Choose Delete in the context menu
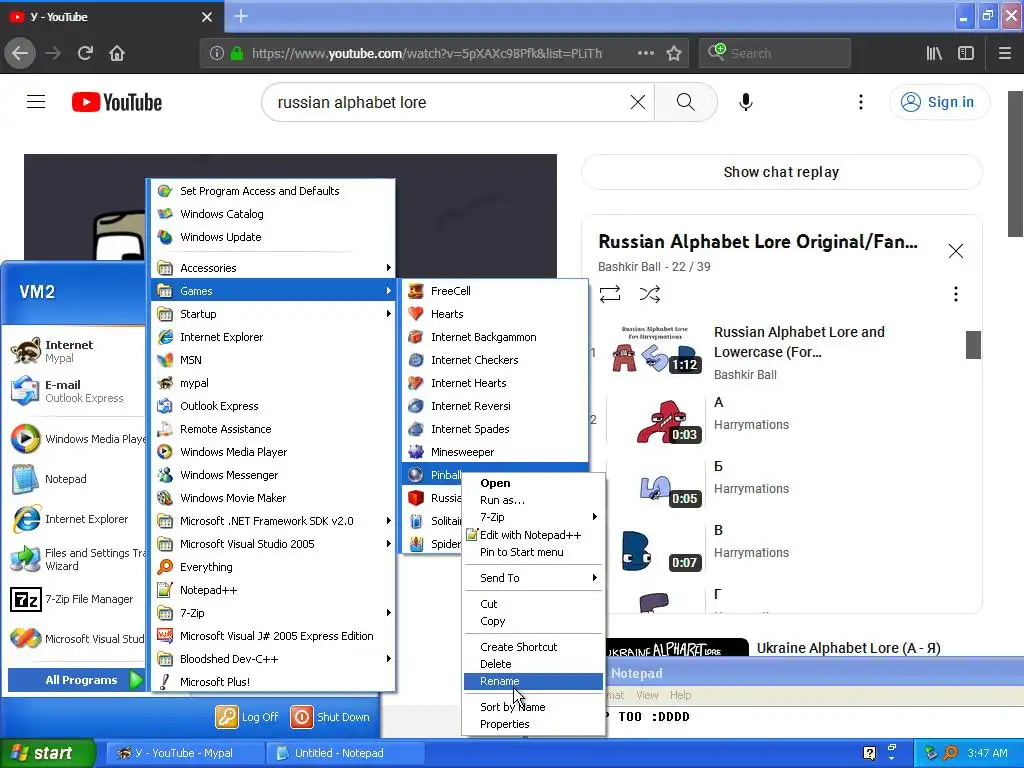1024x768 pixels. coord(534,664)
